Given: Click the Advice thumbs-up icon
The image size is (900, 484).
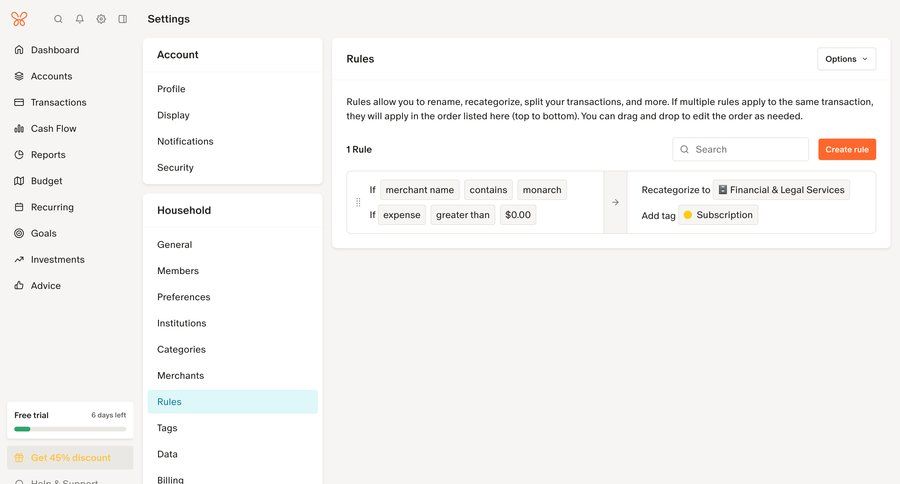Looking at the screenshot, I should pyautogui.click(x=19, y=285).
